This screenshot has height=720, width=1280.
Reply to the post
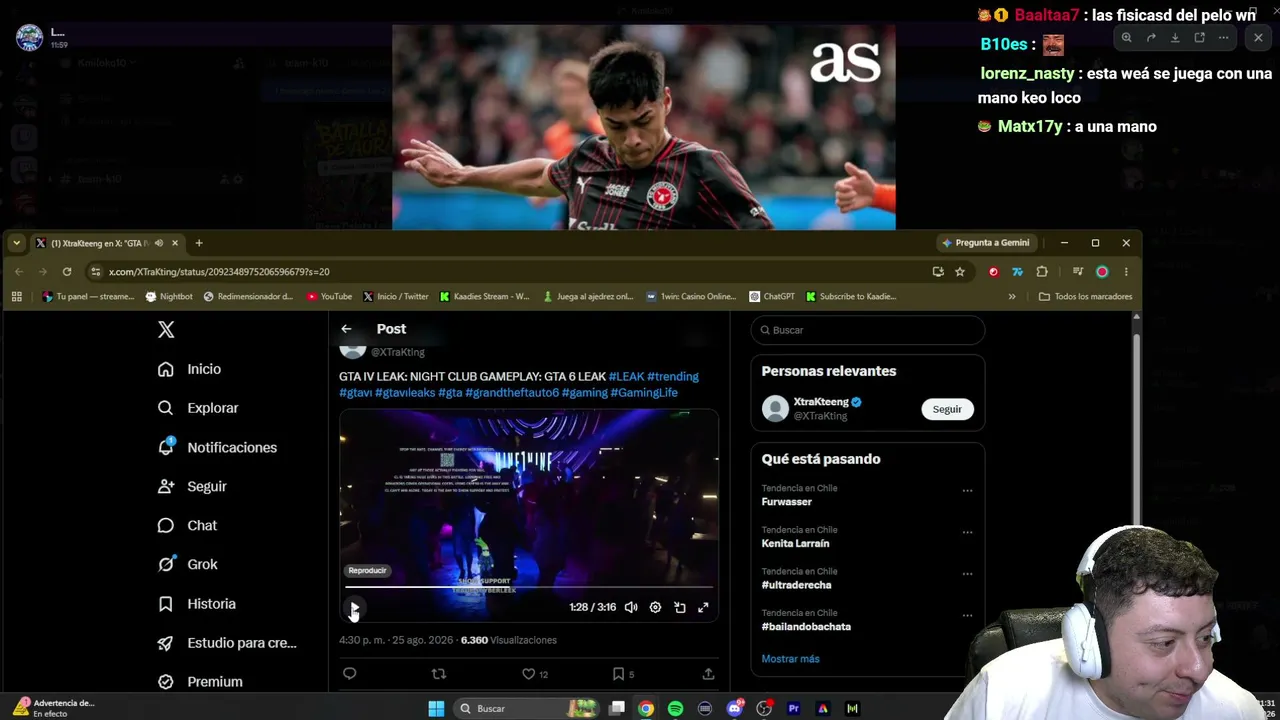(x=349, y=674)
